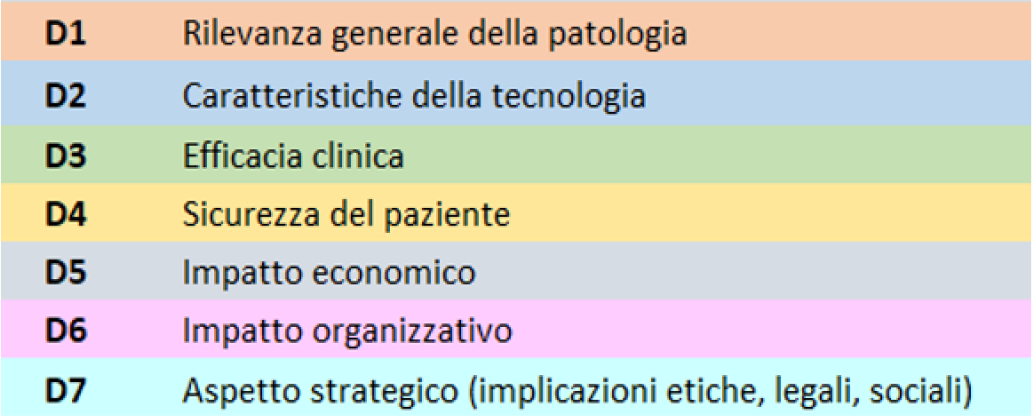Click the D5 row code
The image size is (1032, 416).
(65, 272)
